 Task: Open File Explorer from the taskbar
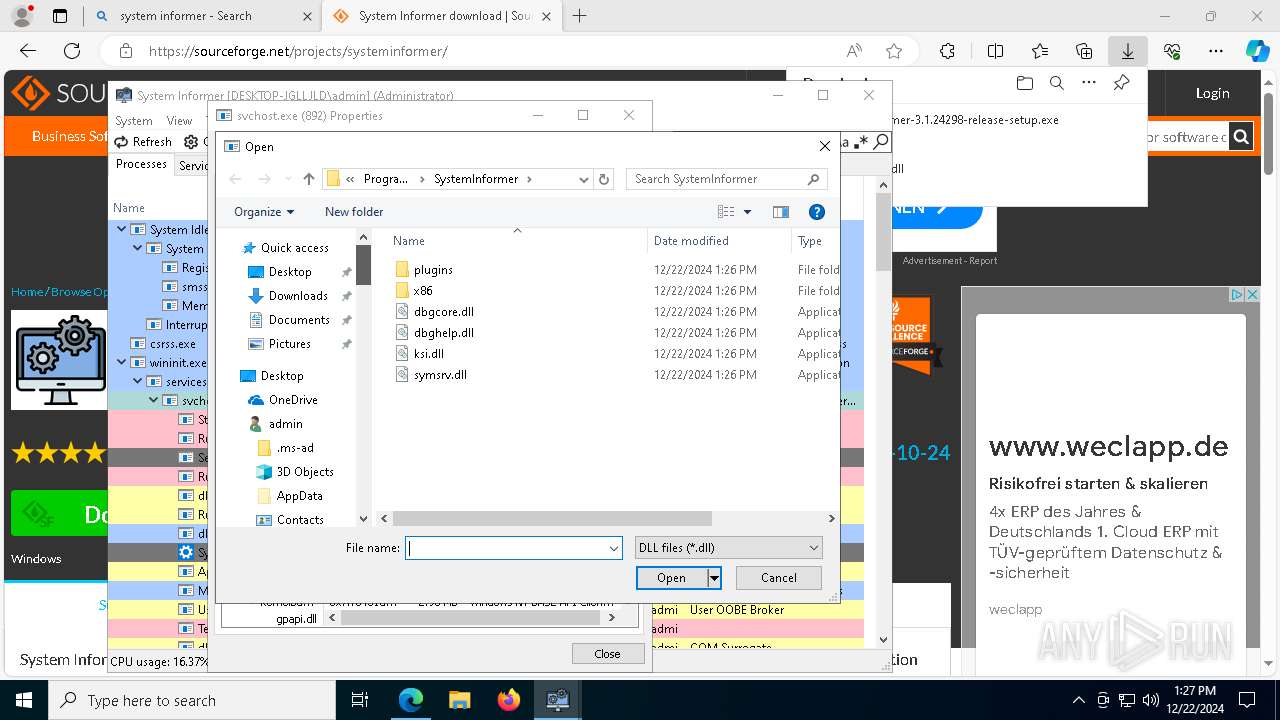[x=459, y=700]
